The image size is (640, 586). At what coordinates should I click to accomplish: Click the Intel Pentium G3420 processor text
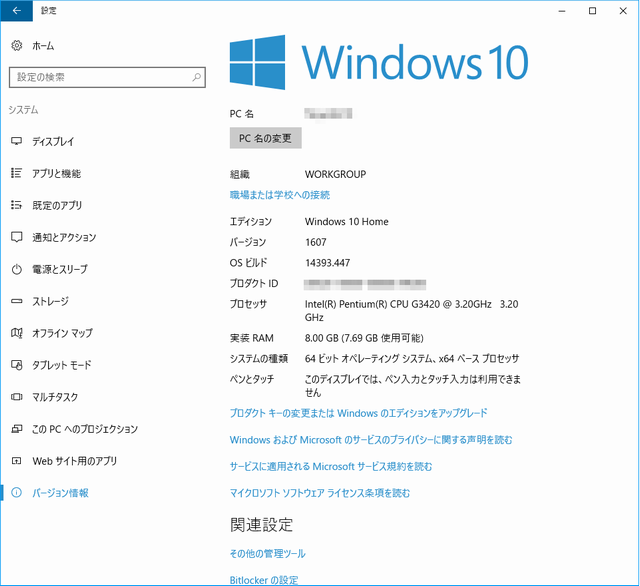[x=411, y=311]
